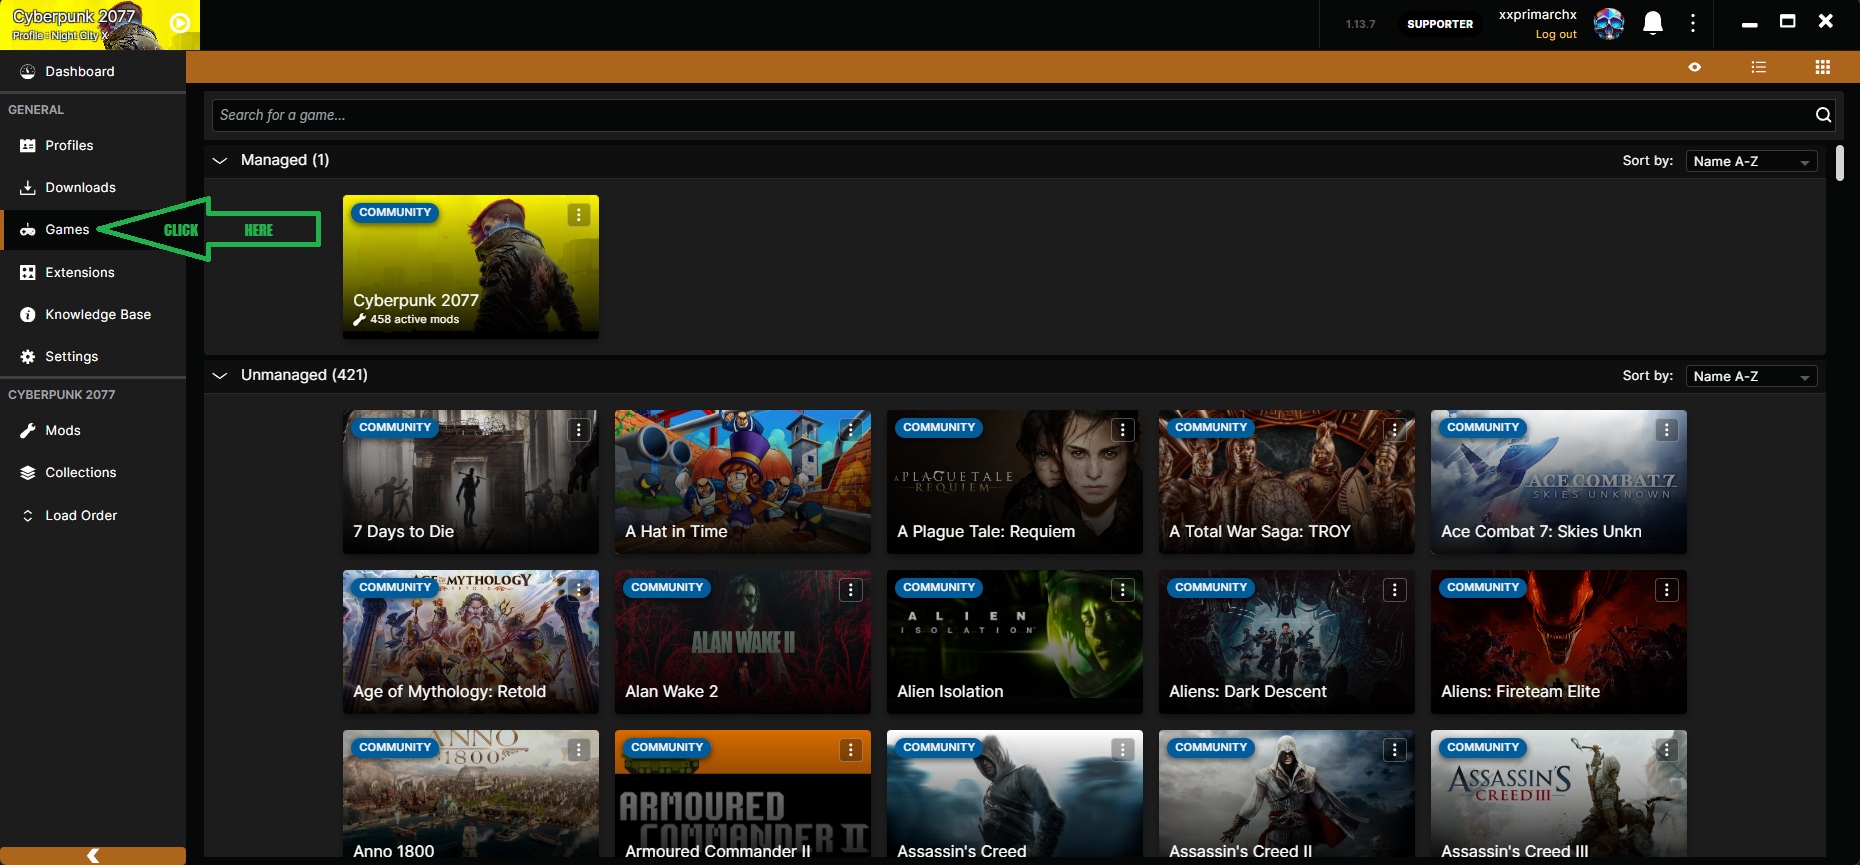Click the Log out link
Viewport: 1860px width, 865px height.
click(1556, 34)
